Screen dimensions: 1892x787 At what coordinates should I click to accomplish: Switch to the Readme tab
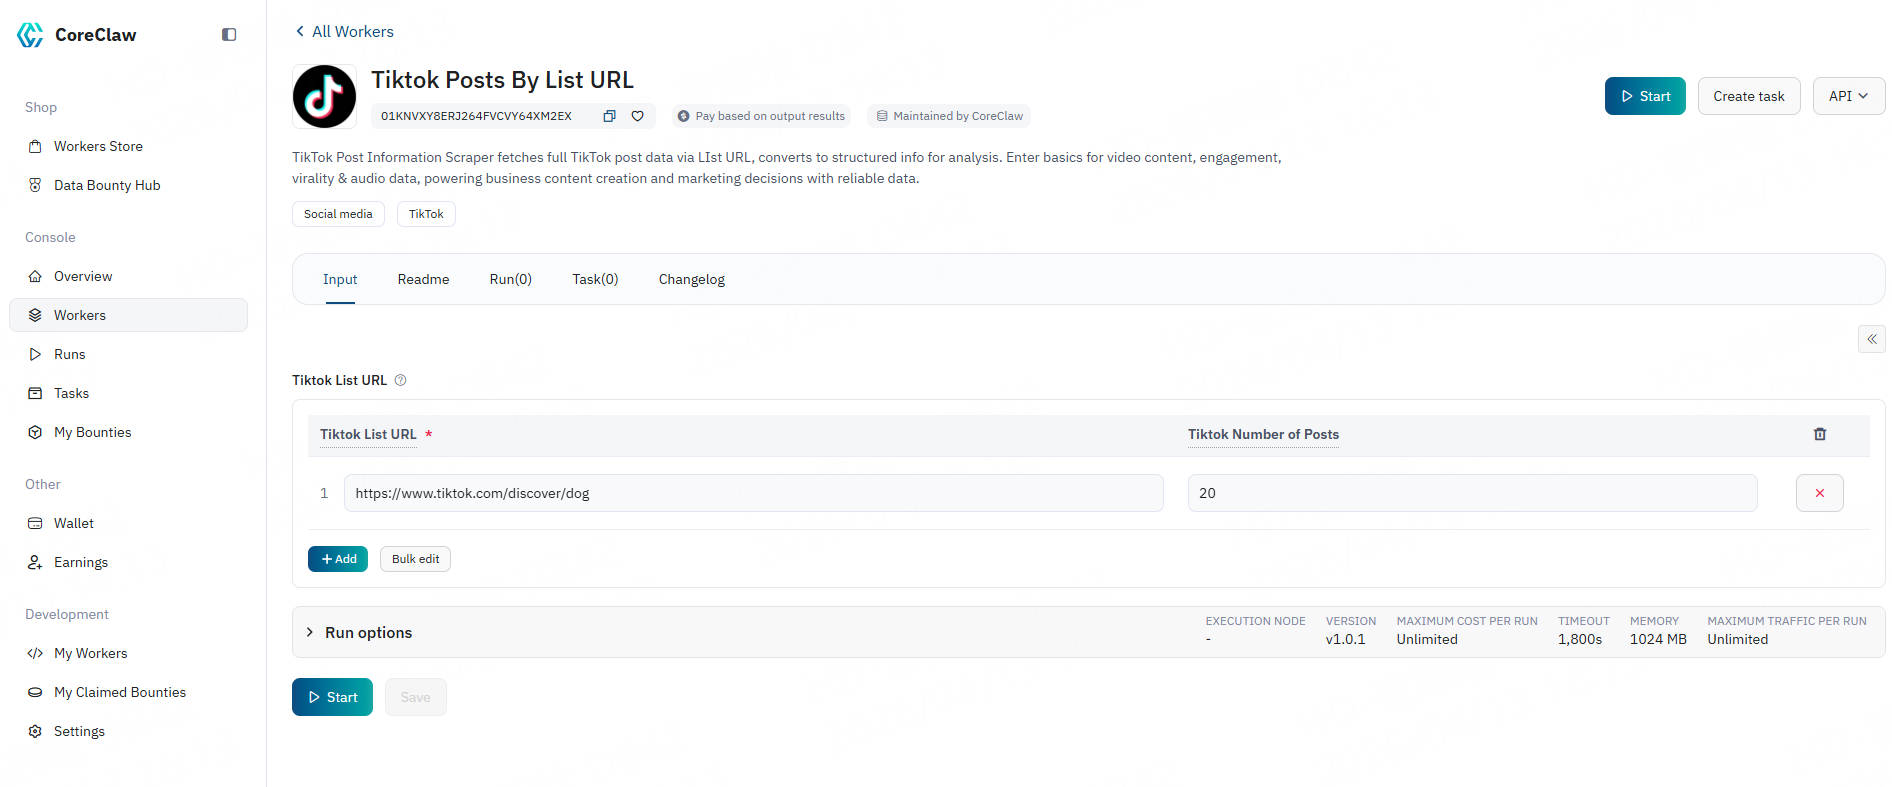click(x=423, y=279)
